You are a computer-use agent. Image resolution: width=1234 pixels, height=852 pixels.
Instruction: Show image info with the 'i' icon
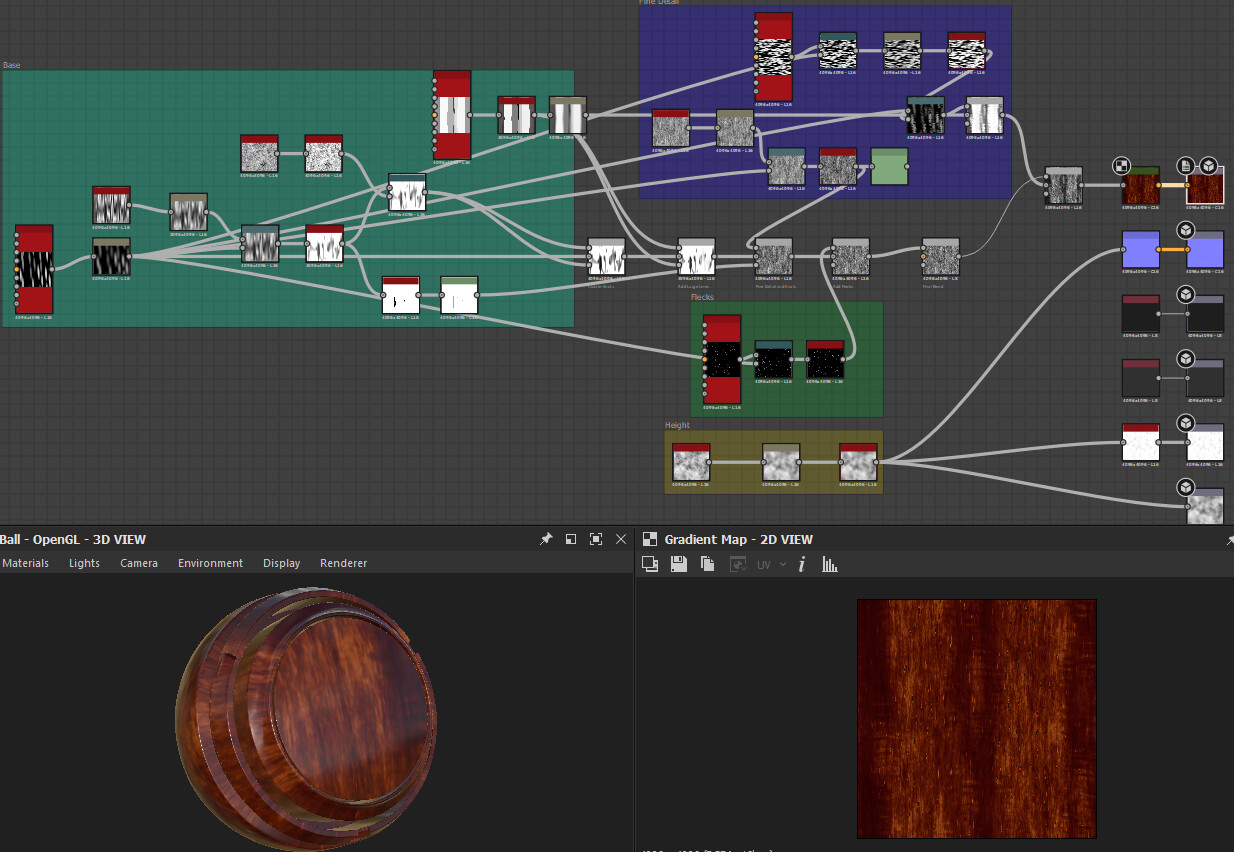pyautogui.click(x=801, y=564)
